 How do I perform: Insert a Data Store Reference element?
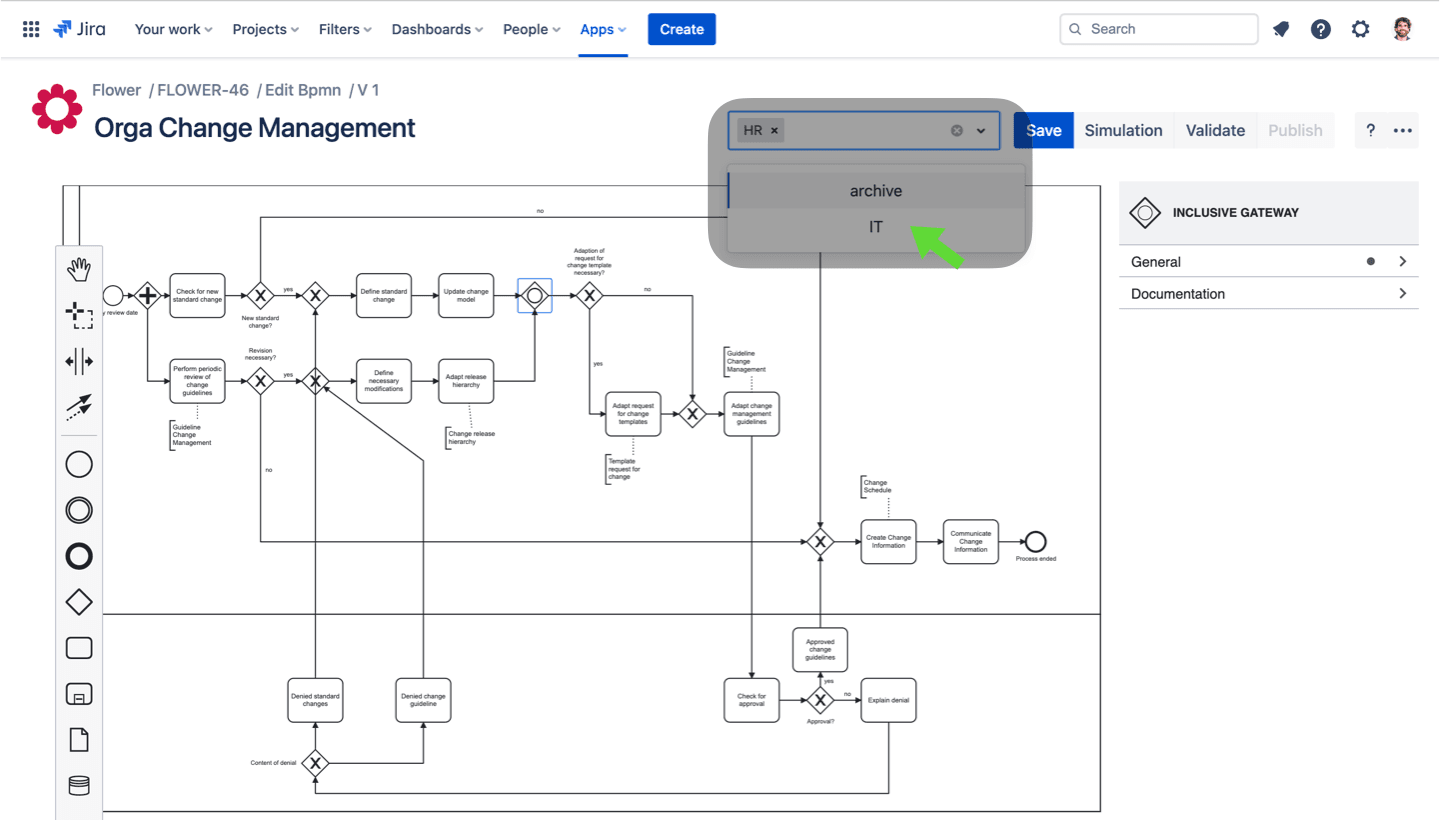(x=79, y=786)
